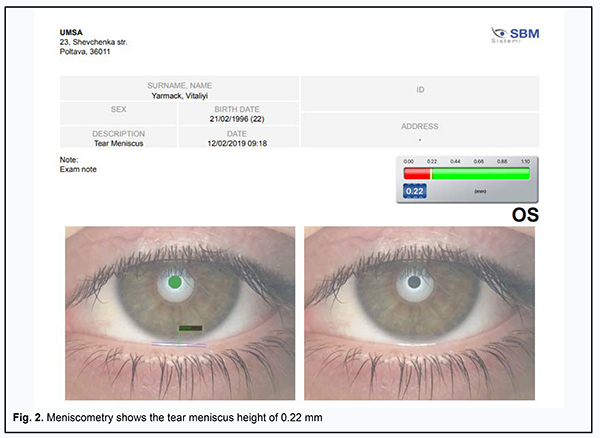Click the ID field
This screenshot has width=600, height=438.
point(420,91)
